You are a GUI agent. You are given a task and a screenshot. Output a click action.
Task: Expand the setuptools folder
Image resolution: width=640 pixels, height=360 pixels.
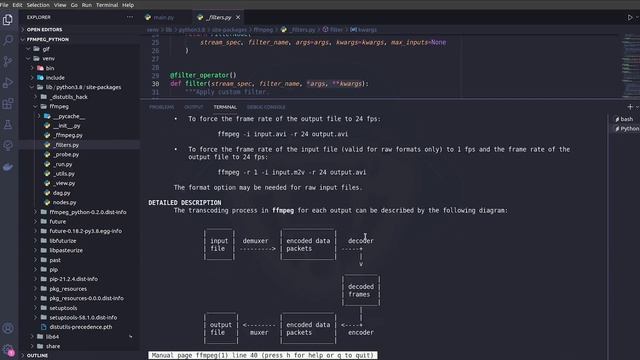tap(80, 308)
